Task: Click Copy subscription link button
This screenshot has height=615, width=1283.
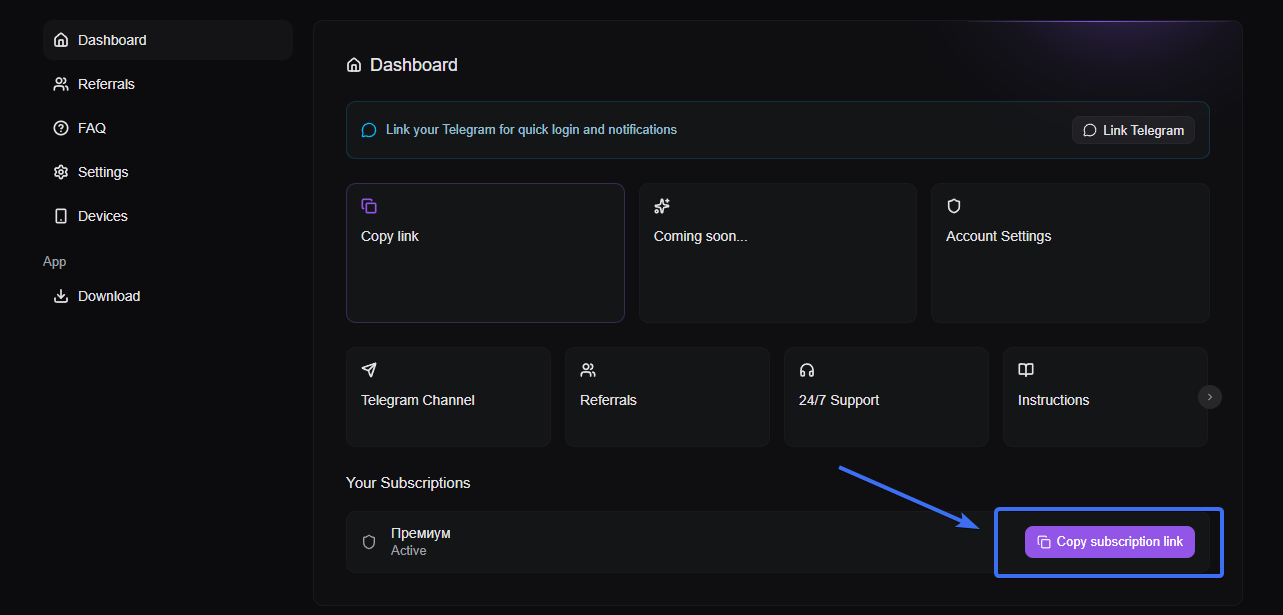Action: click(1110, 542)
